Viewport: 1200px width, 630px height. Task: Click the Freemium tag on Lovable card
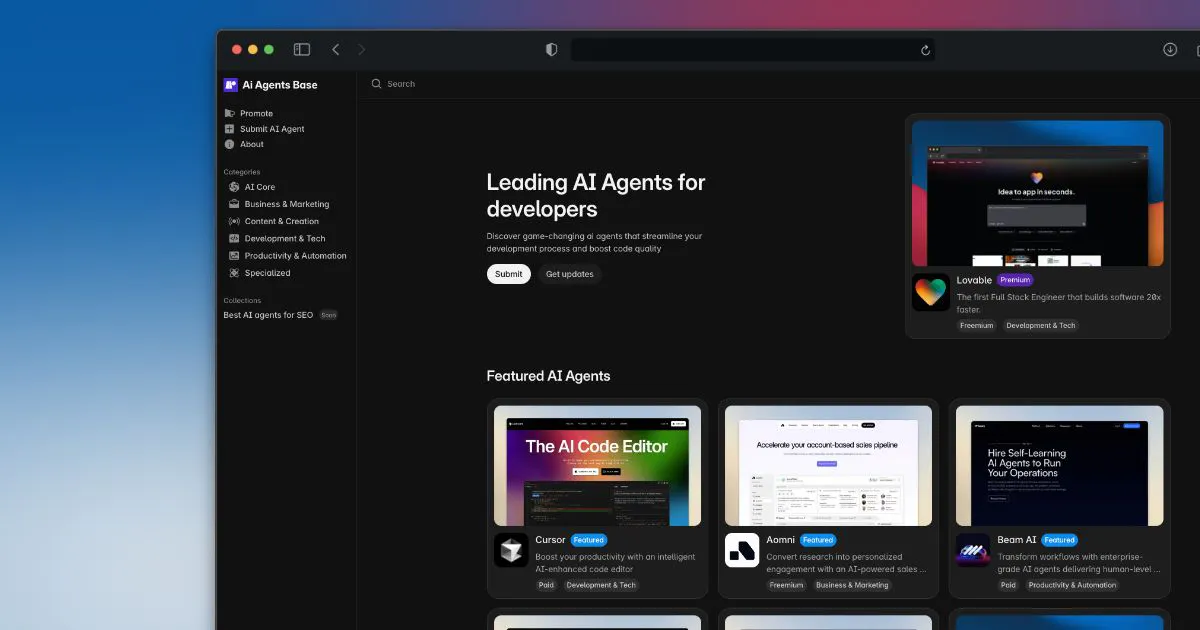(976, 325)
